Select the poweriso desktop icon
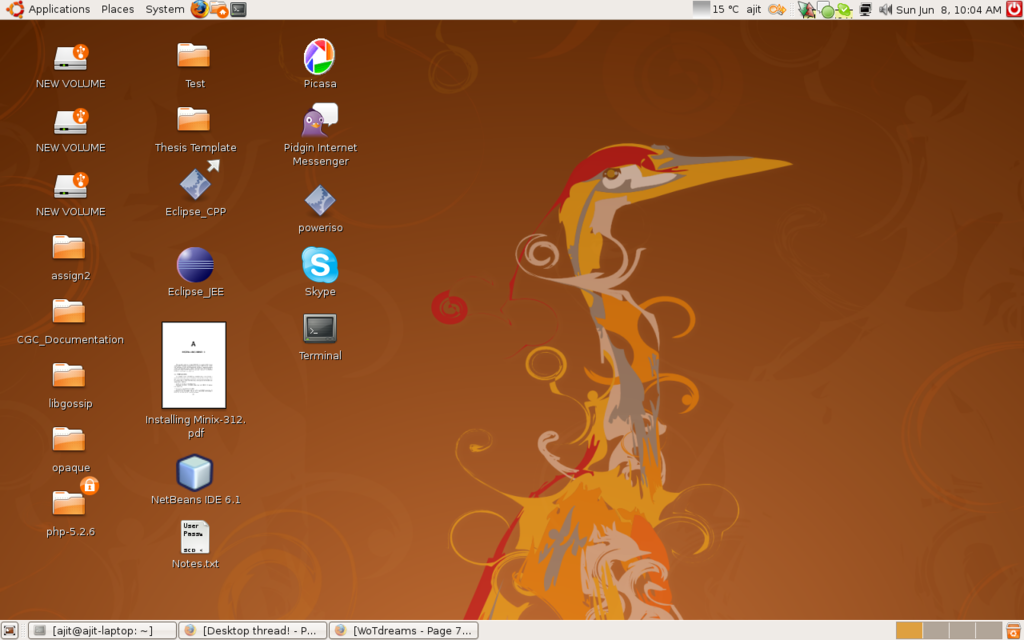Viewport: 1024px width, 640px height. coord(319,201)
